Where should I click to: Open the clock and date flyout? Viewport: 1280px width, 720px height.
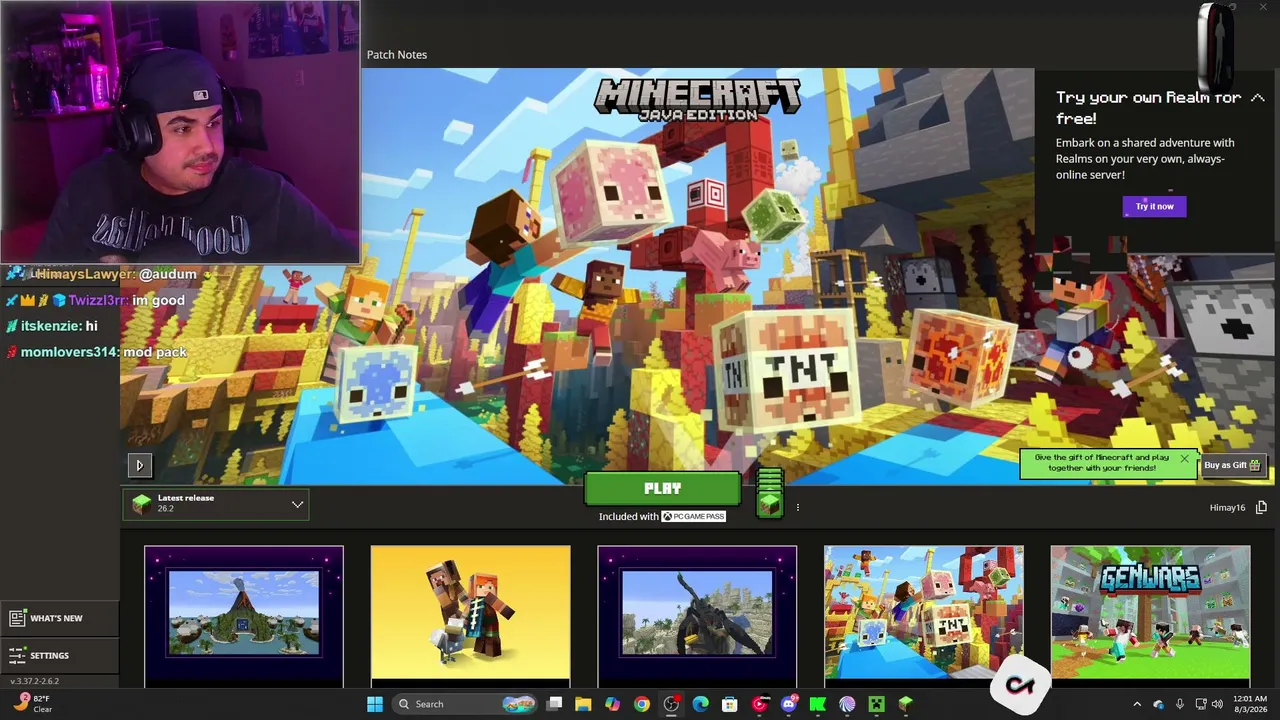[x=1250, y=704]
